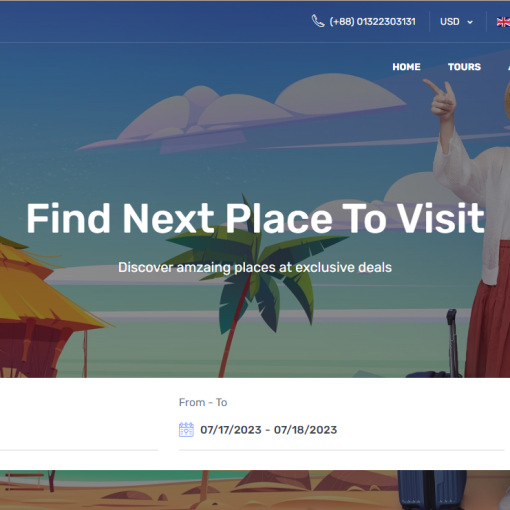Click the Find Next Place To Visit heading
Image resolution: width=510 pixels, height=510 pixels.
tap(255, 218)
